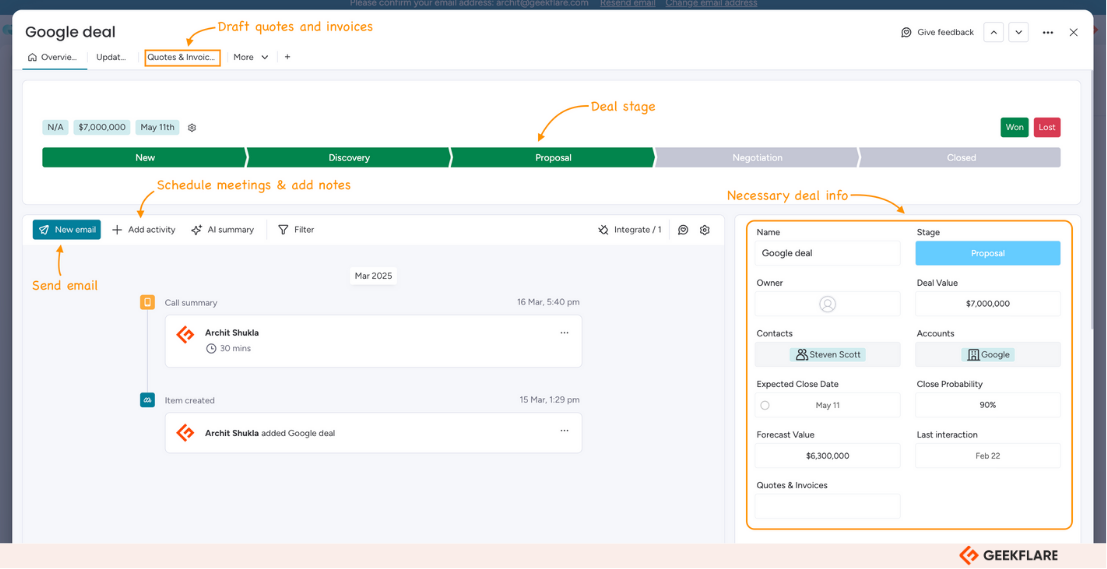Viewport: 1107px width, 569px height.
Task: Click the New email button
Action: [x=67, y=230]
